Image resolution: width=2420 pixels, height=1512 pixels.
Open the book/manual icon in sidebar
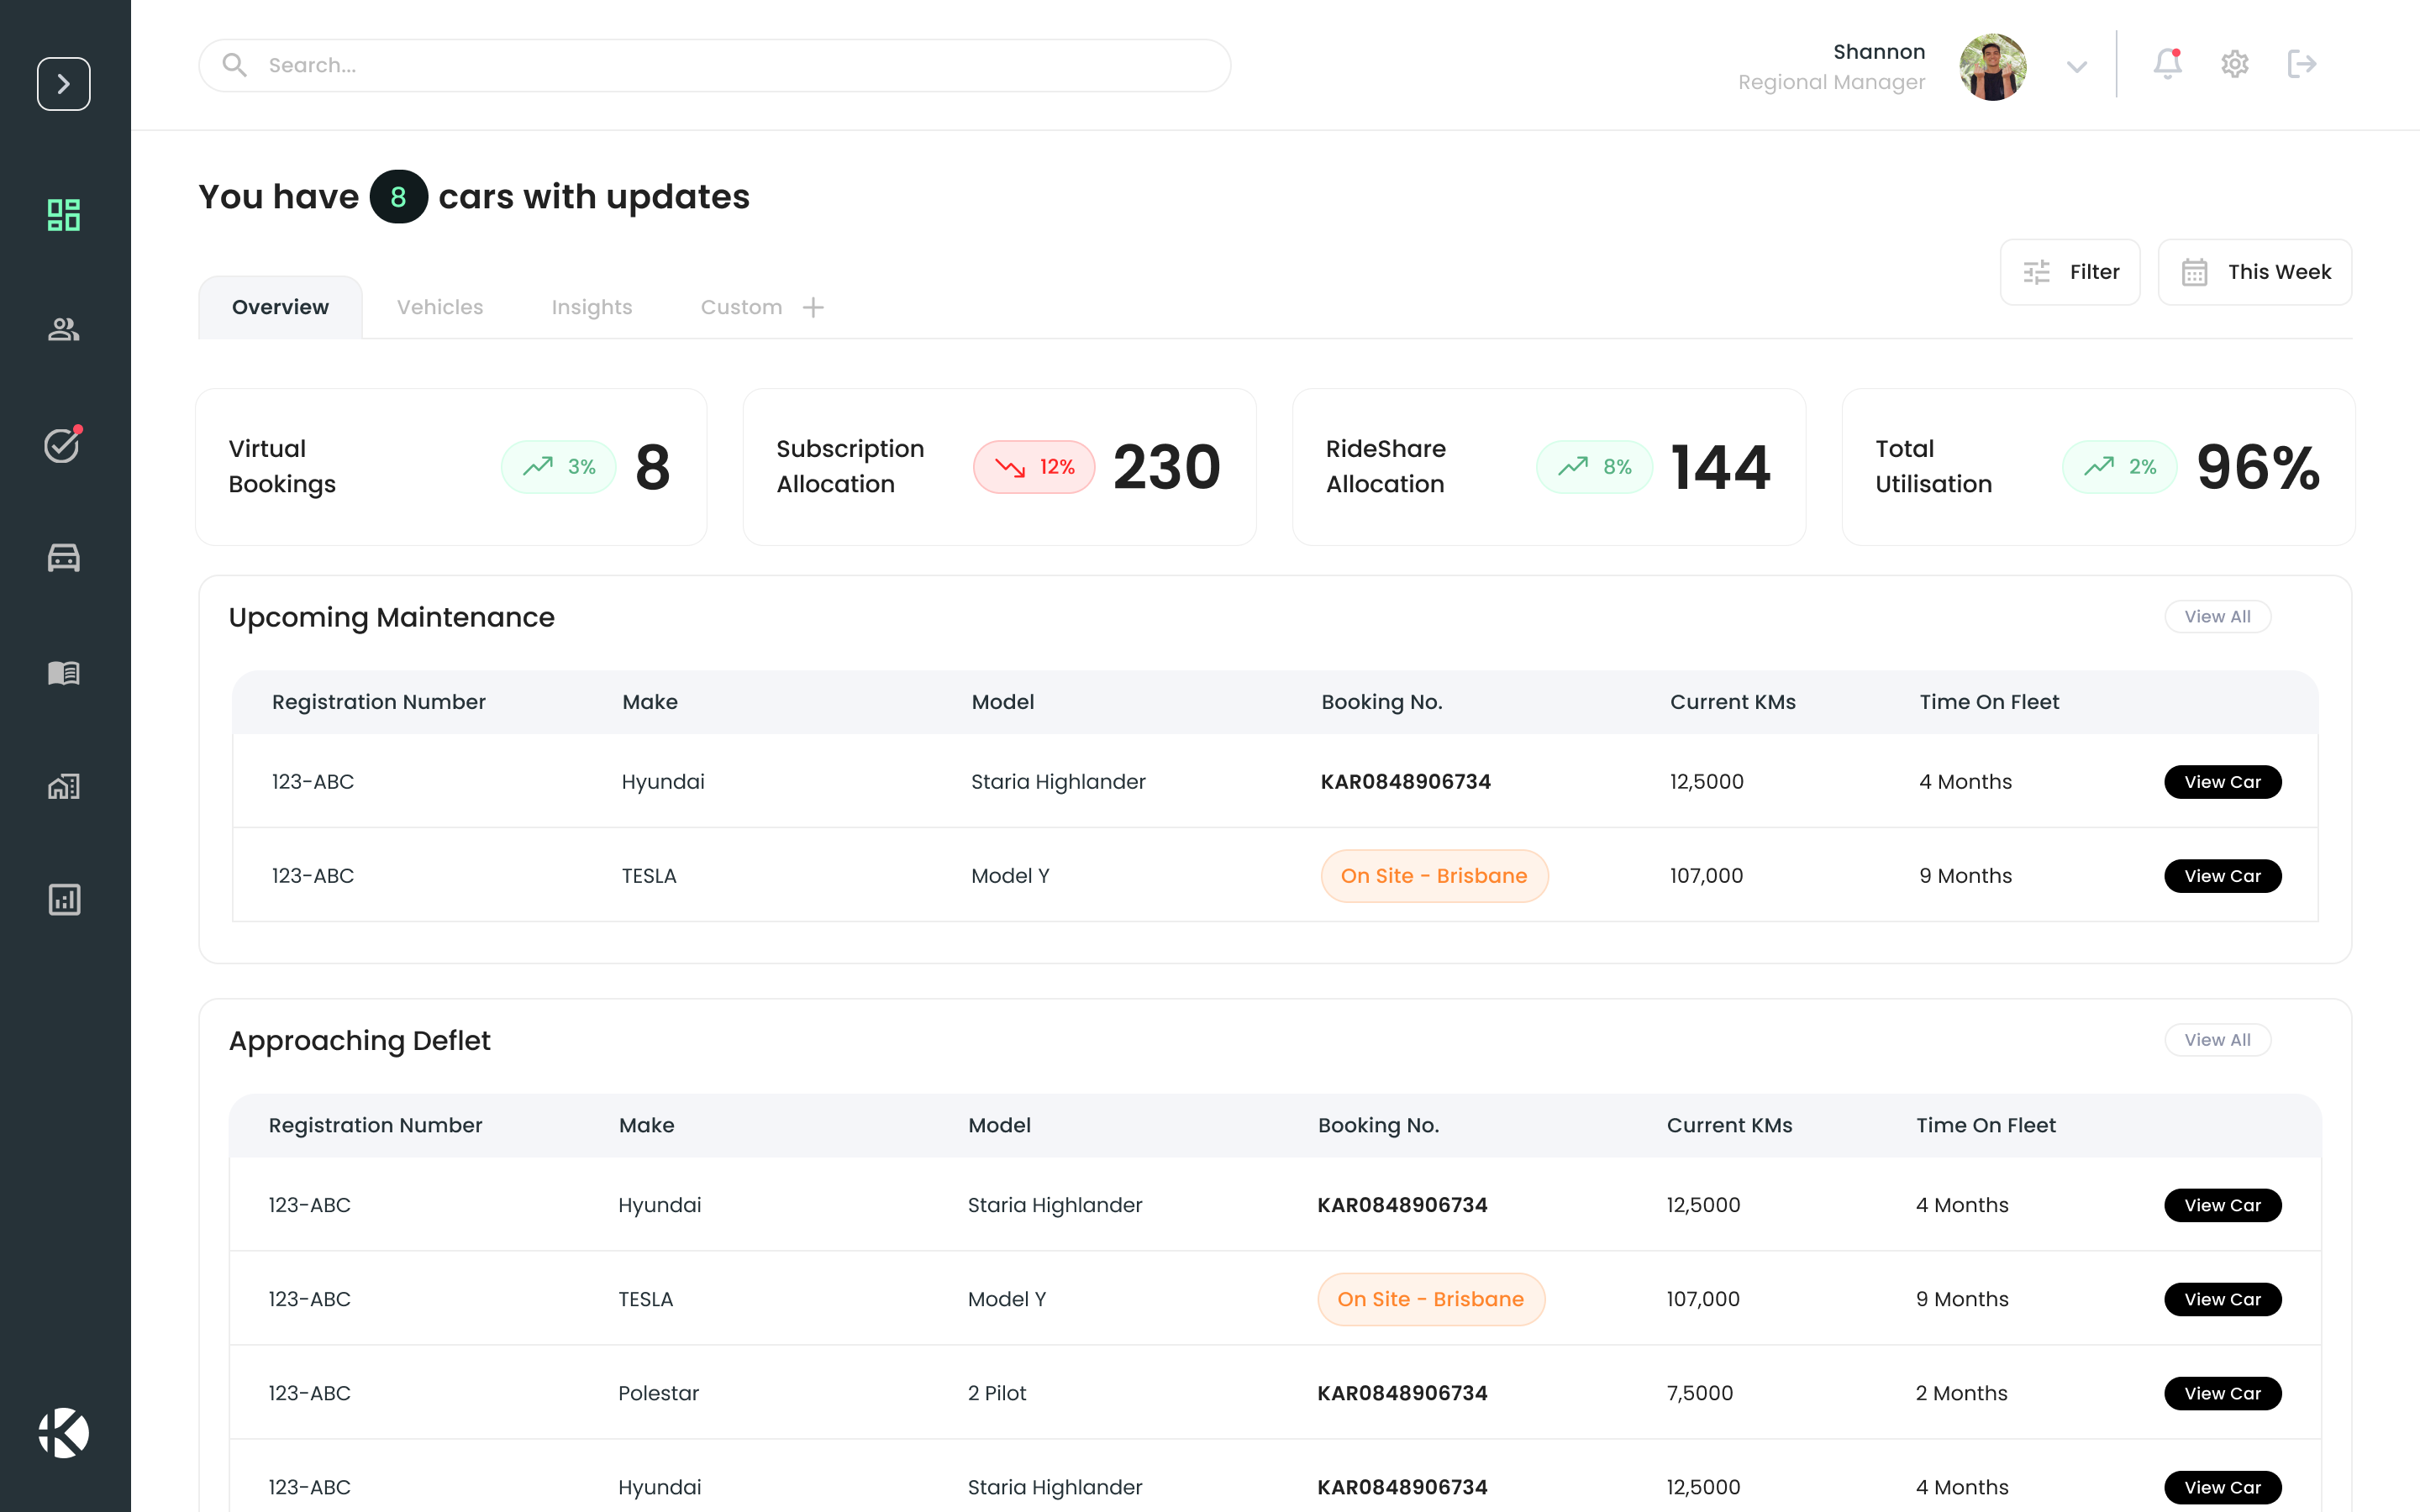(x=63, y=672)
